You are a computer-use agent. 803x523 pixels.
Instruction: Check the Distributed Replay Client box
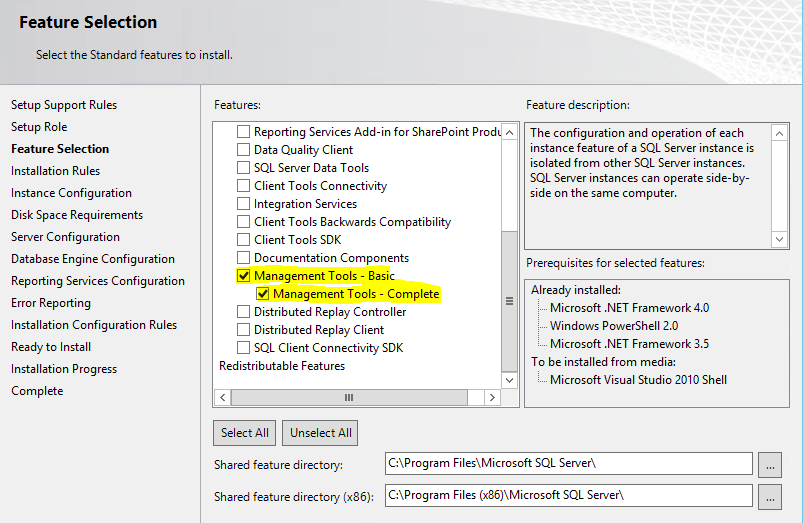(x=243, y=329)
